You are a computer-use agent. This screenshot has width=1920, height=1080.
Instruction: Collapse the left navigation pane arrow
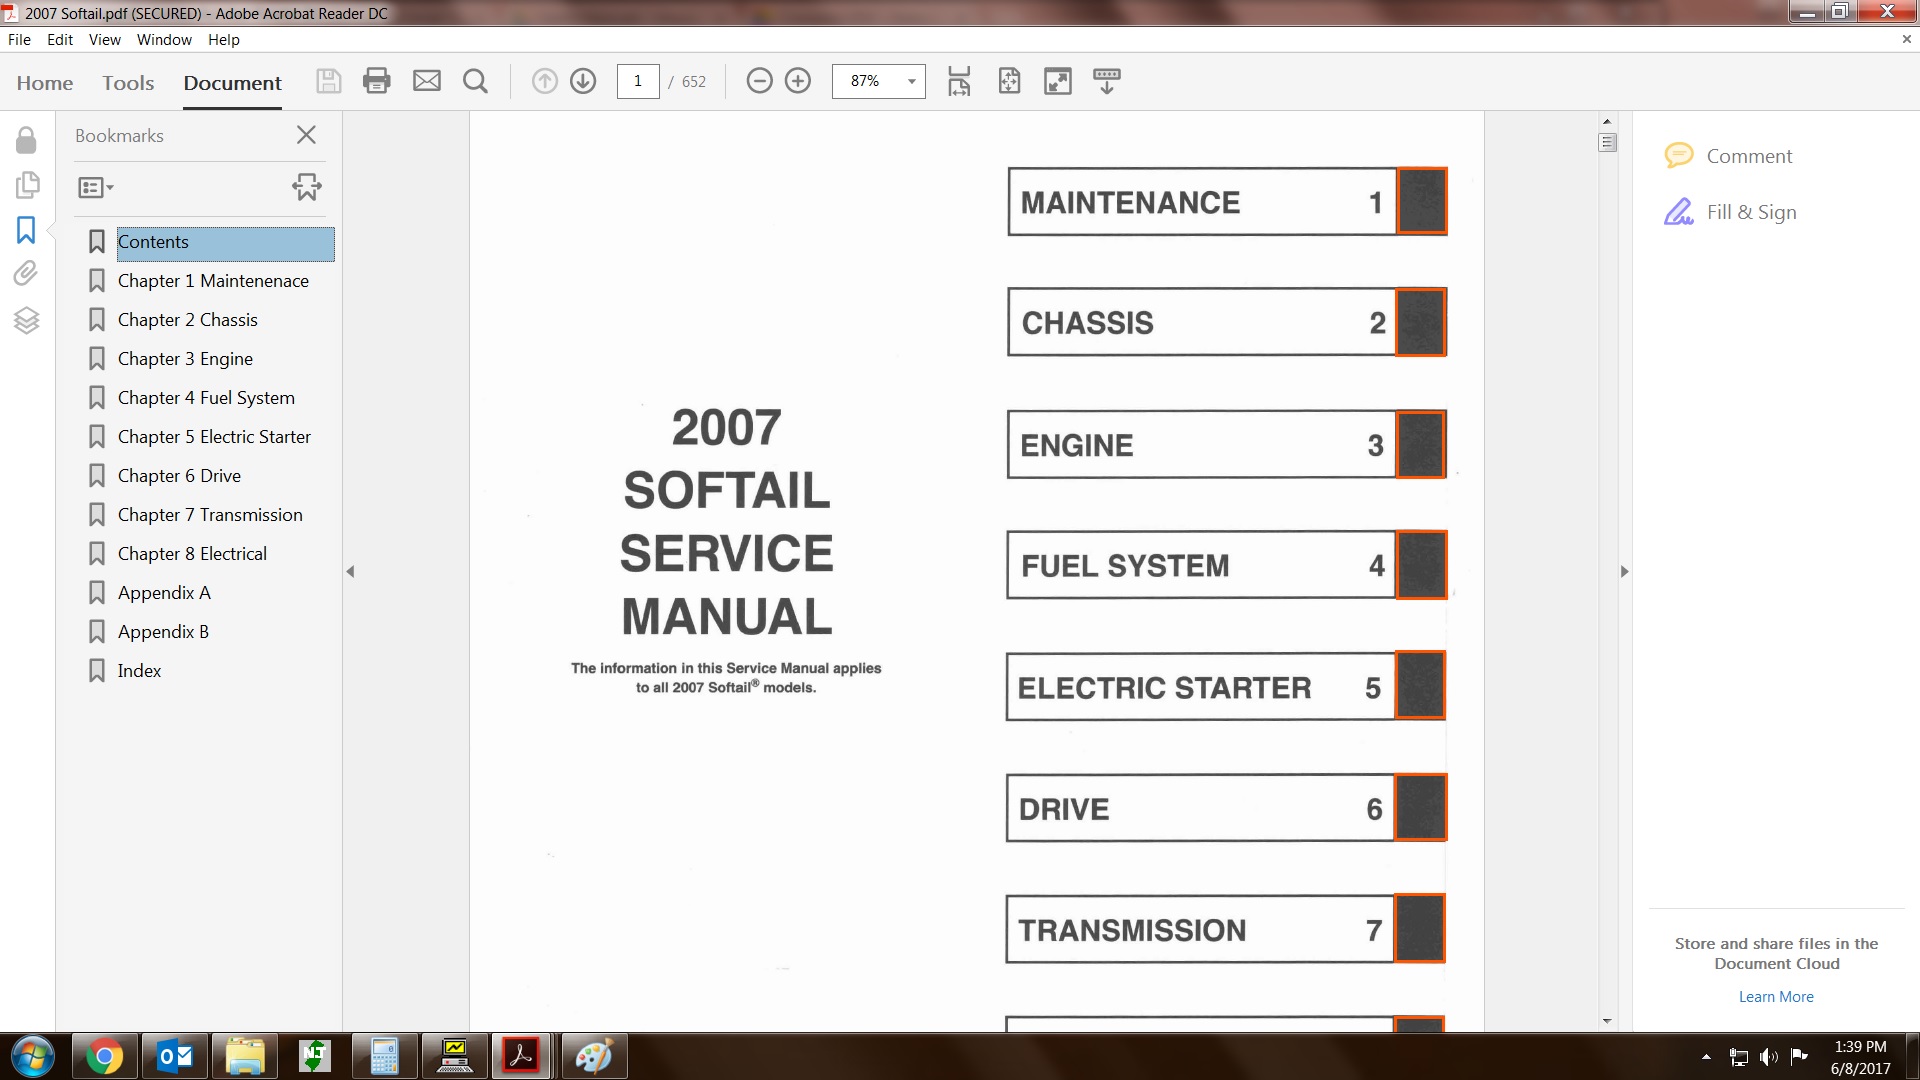pos(350,572)
